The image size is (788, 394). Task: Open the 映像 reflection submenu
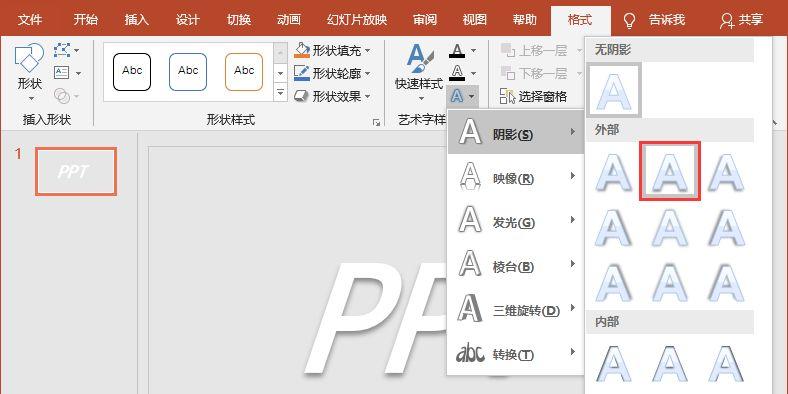pos(516,178)
